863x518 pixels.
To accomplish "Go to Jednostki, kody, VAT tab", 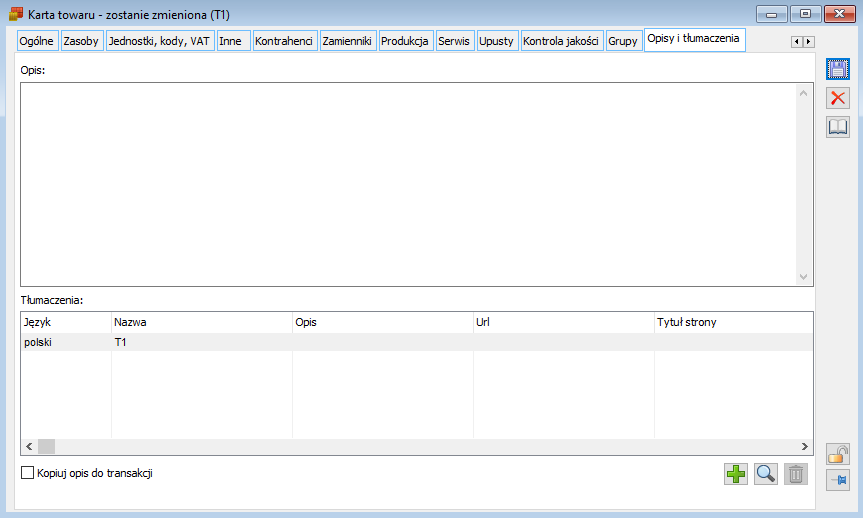I will (x=160, y=41).
